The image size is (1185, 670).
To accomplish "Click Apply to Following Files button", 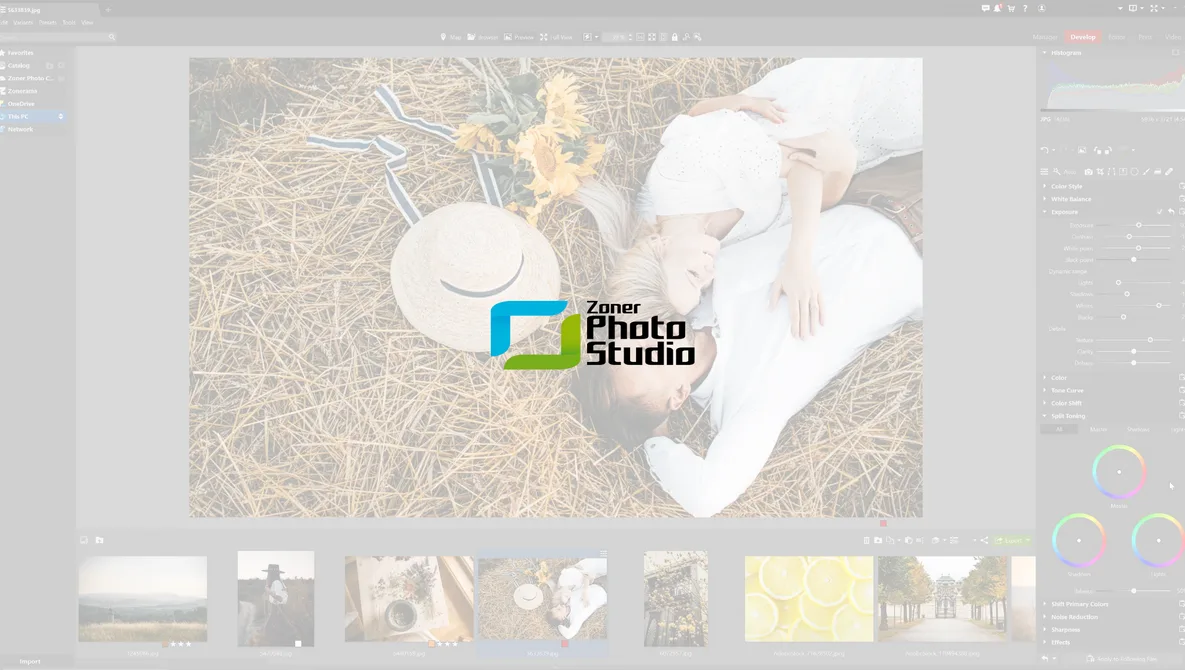I will (x=1122, y=659).
